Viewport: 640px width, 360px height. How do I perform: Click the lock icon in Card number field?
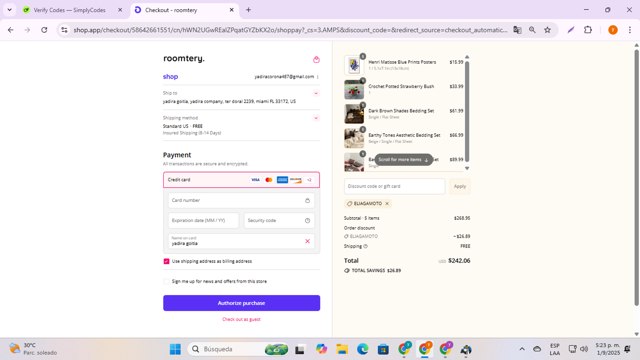tap(307, 200)
